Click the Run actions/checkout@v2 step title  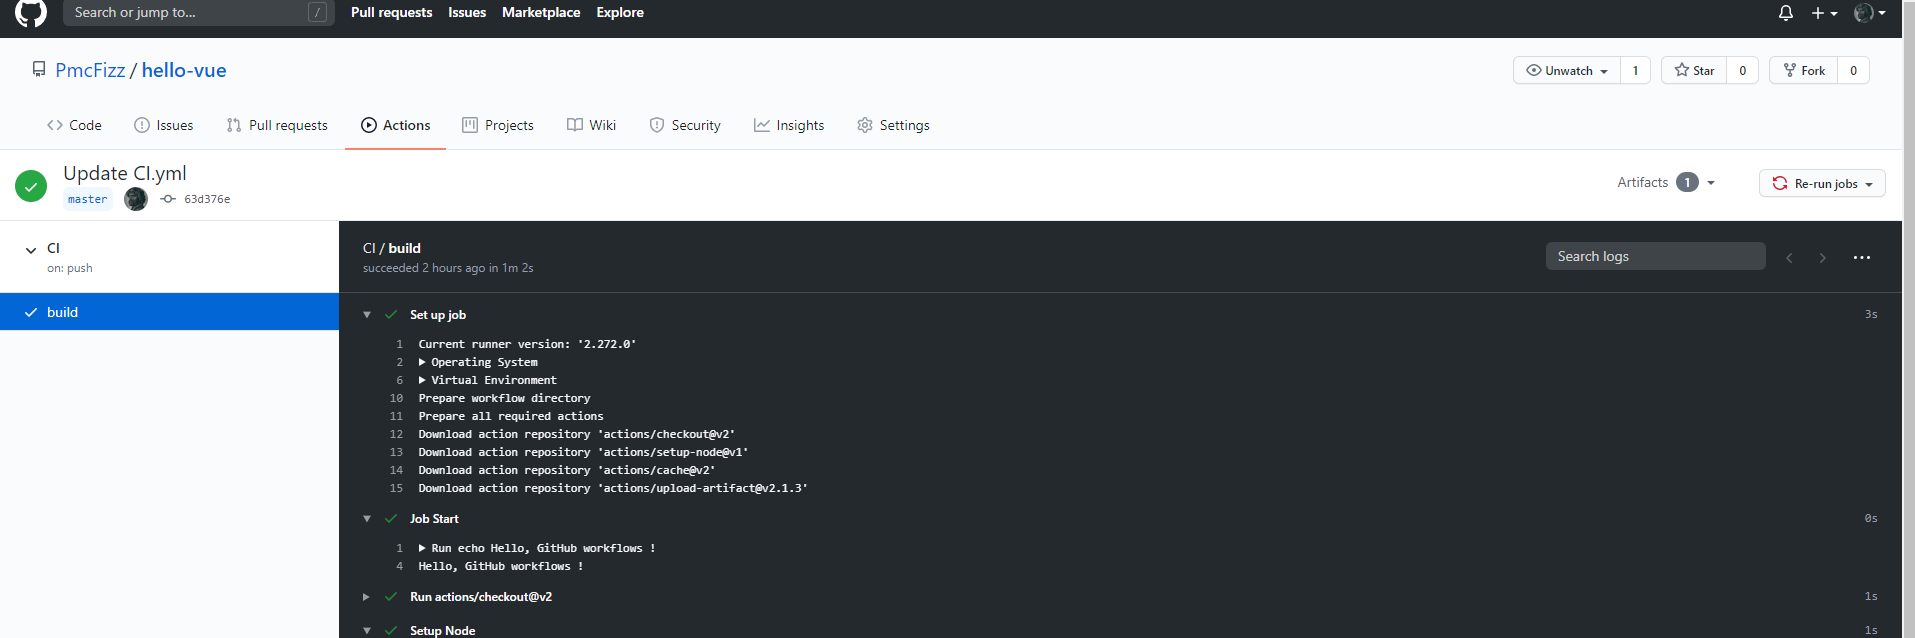coord(481,597)
